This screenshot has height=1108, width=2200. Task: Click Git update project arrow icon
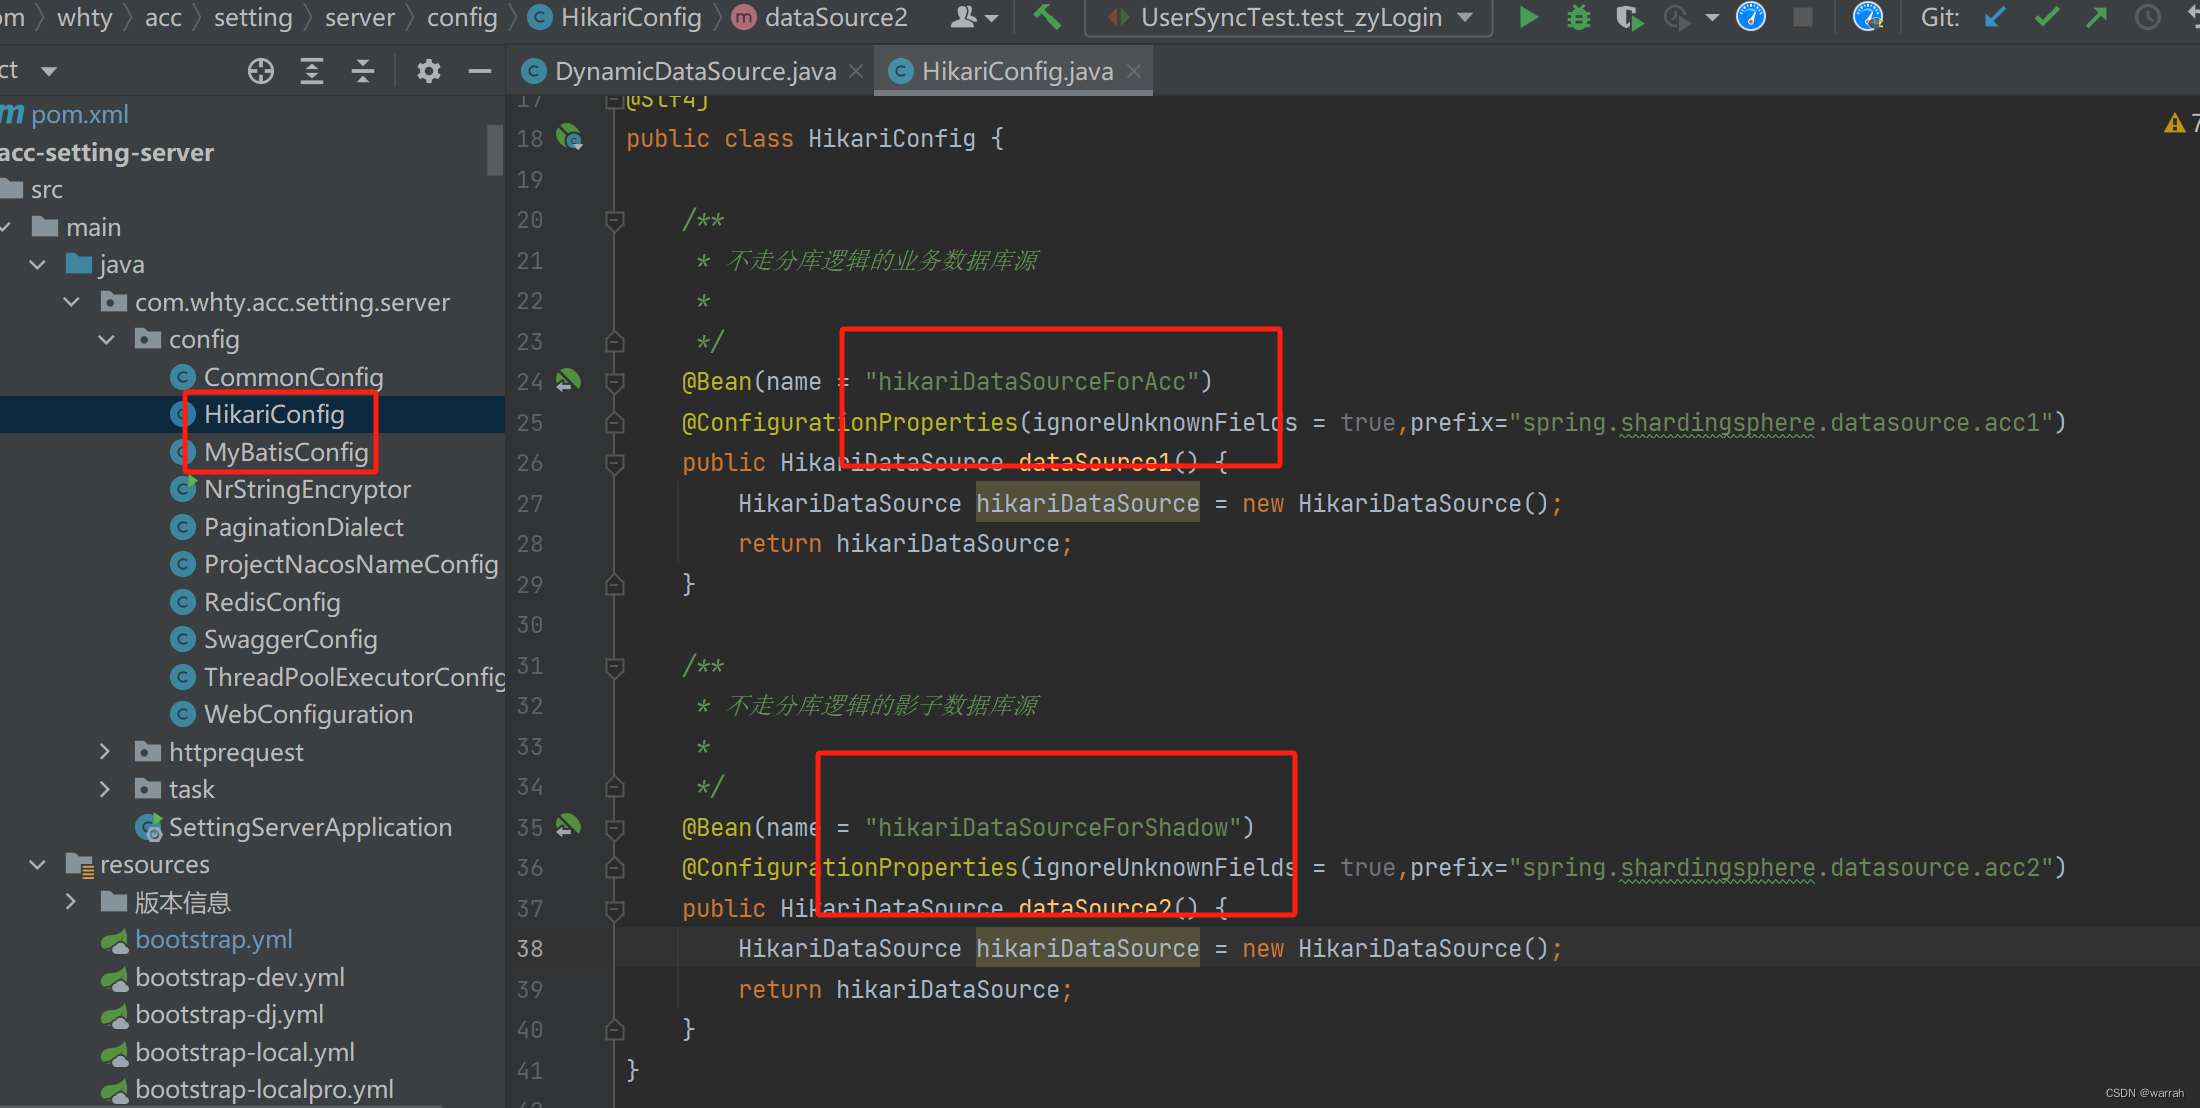(x=1996, y=17)
